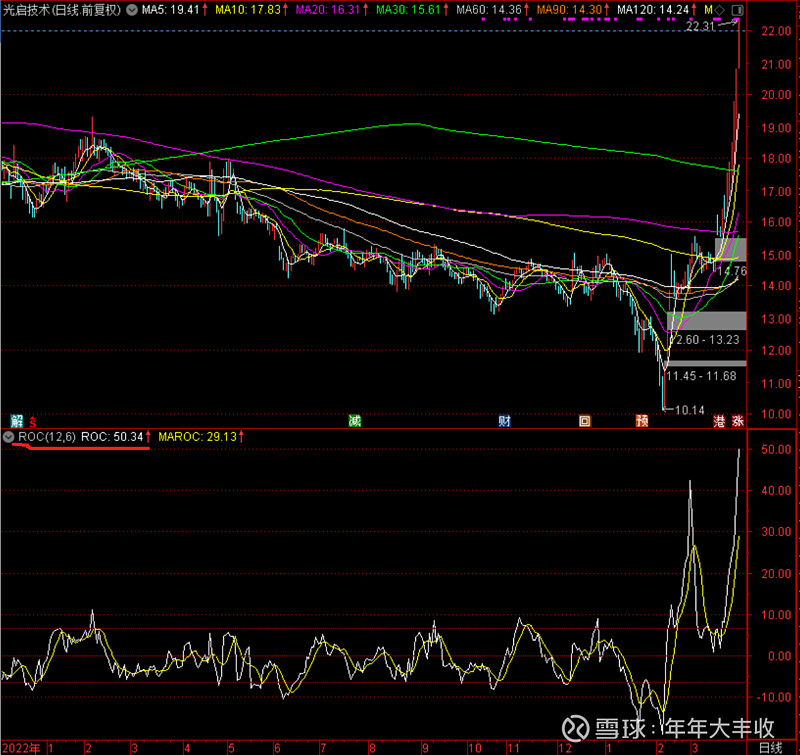Select the 12.60 - 13.23 gap label
Viewport: 800px width, 755px height.
pyautogui.click(x=707, y=339)
